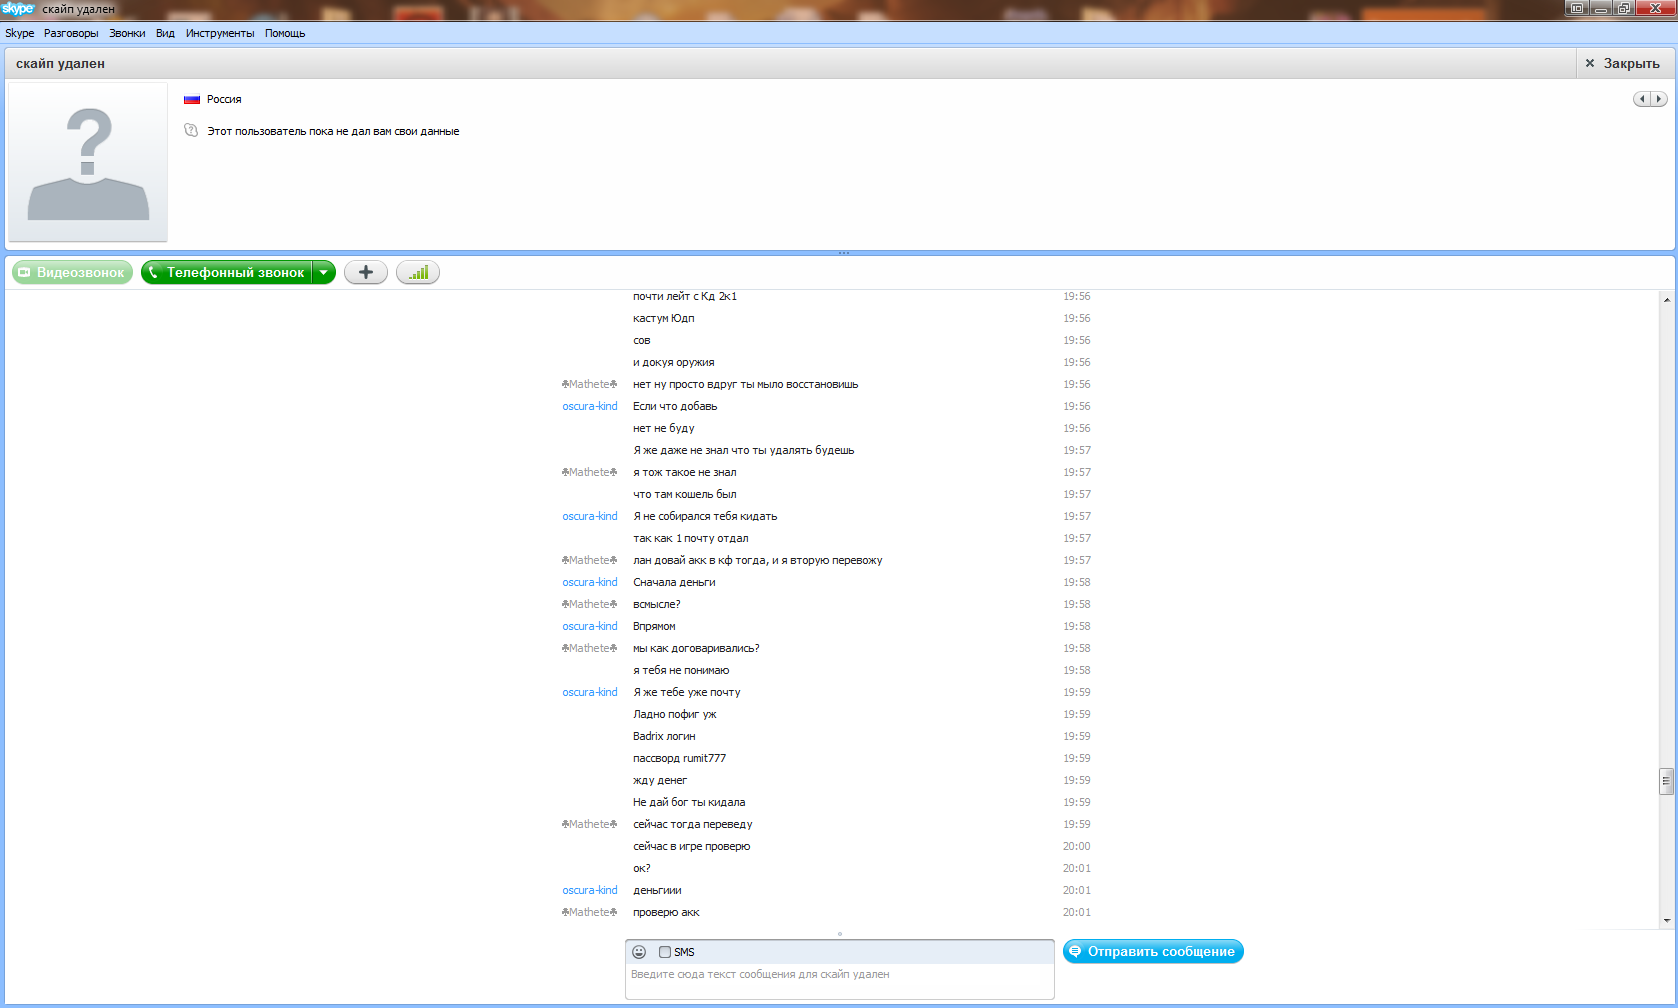Click oscura-kind beside "Я же тебе уже почту"
The height and width of the screenshot is (1008, 1678).
point(590,692)
